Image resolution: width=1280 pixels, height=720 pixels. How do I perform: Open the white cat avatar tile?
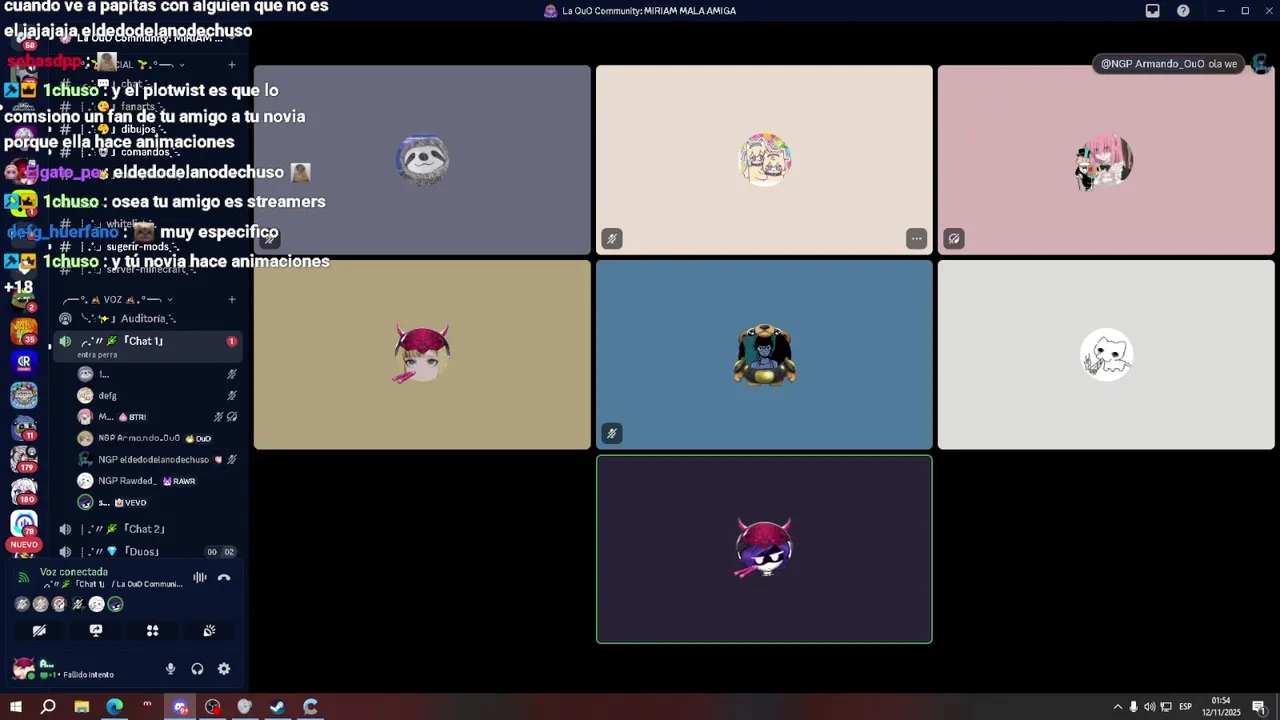(1106, 355)
